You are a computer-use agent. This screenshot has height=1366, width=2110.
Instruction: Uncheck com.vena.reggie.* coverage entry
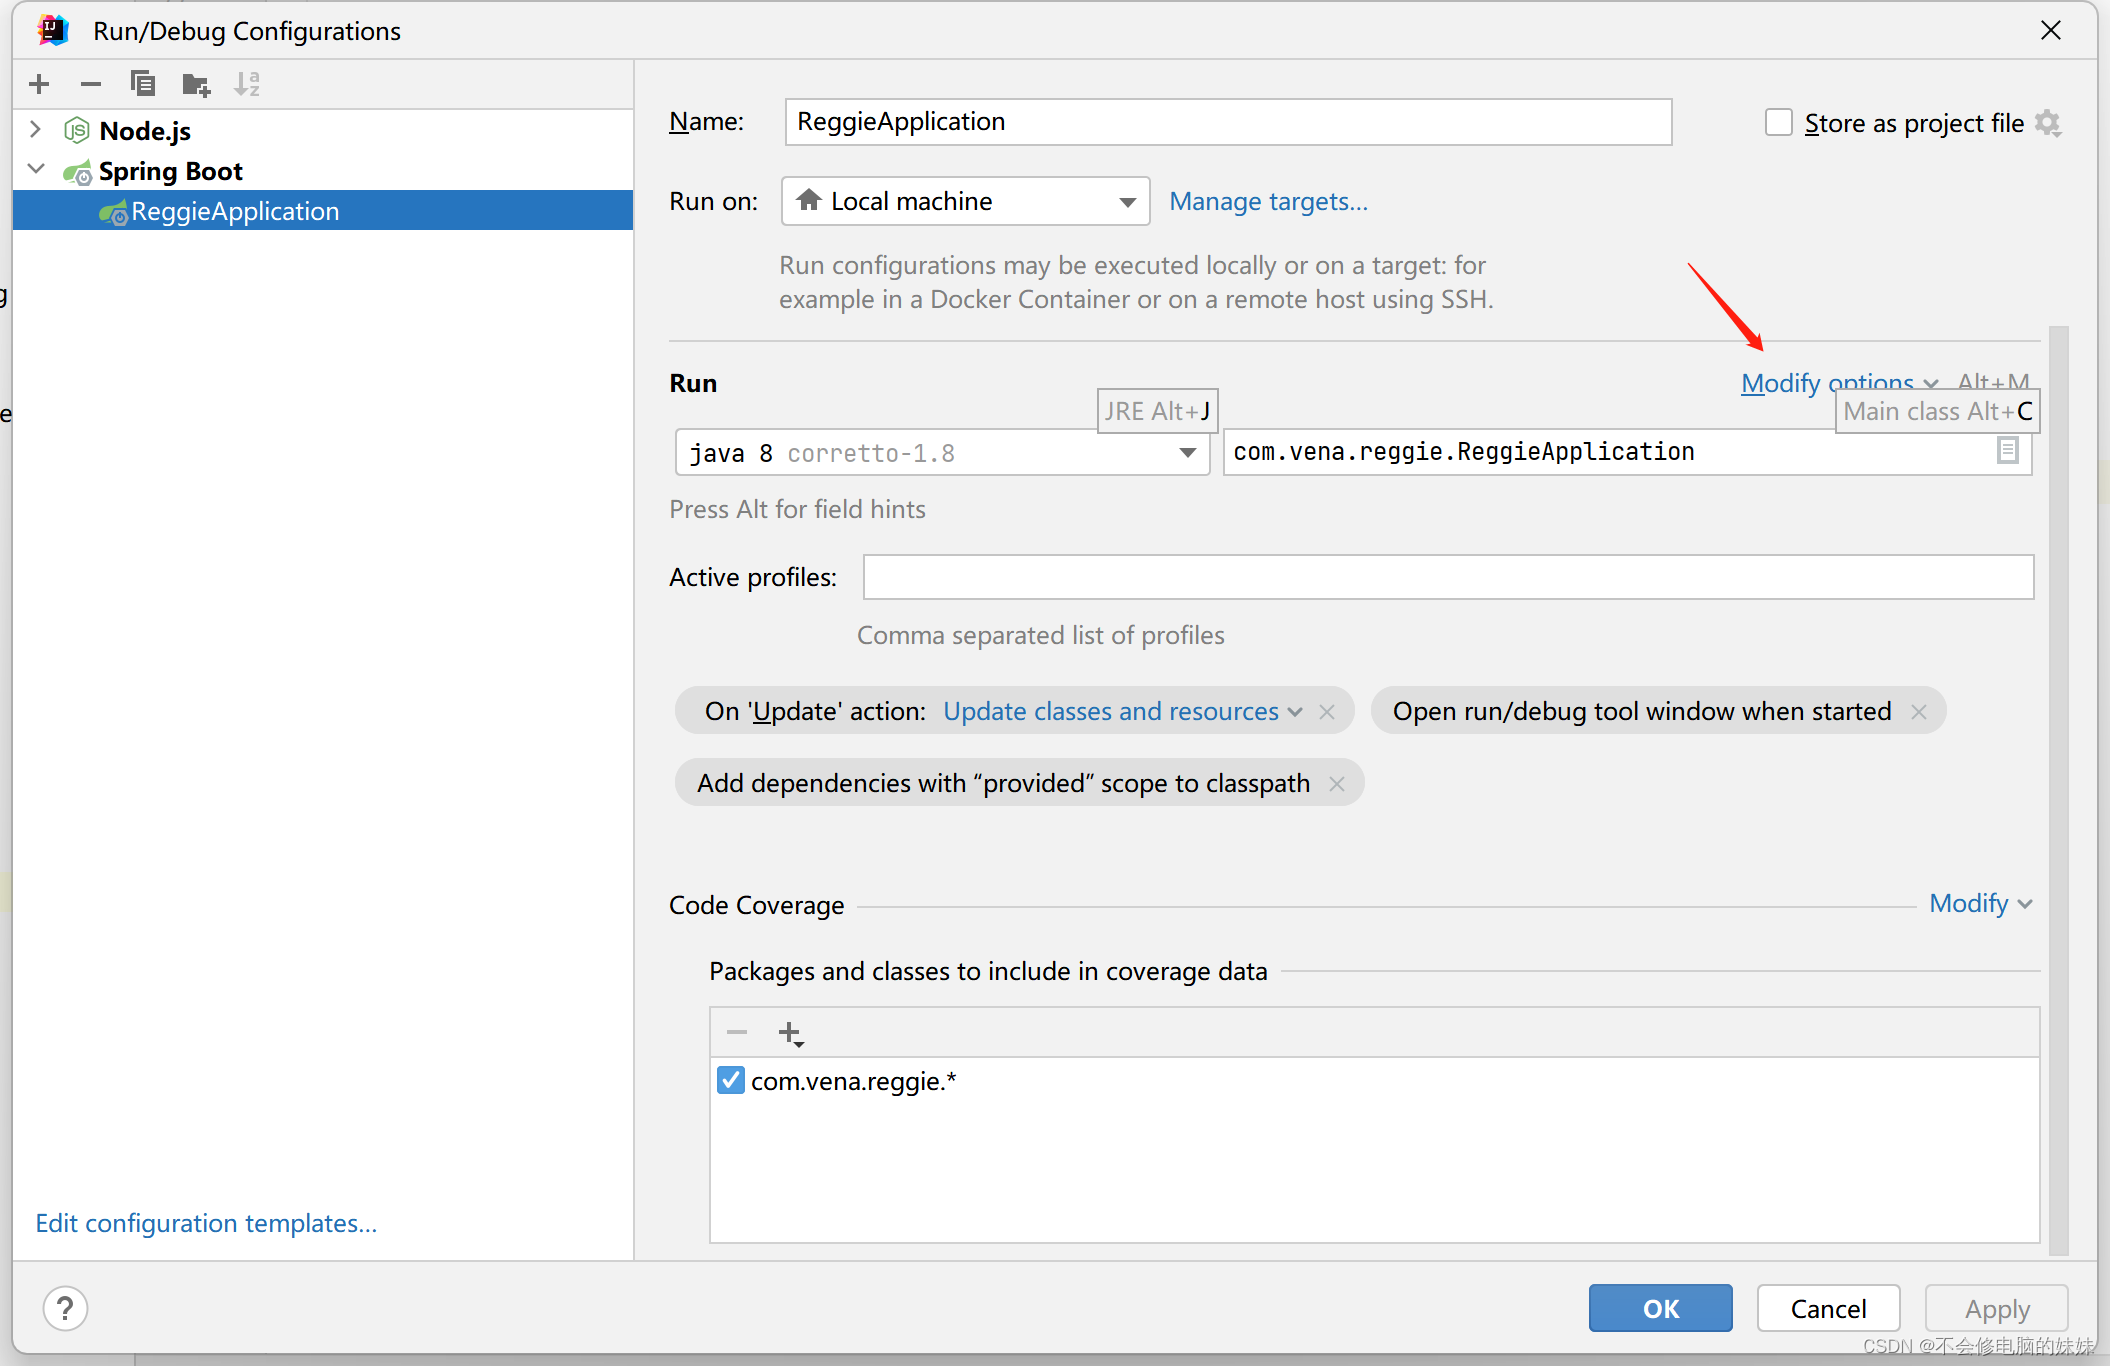(731, 1080)
